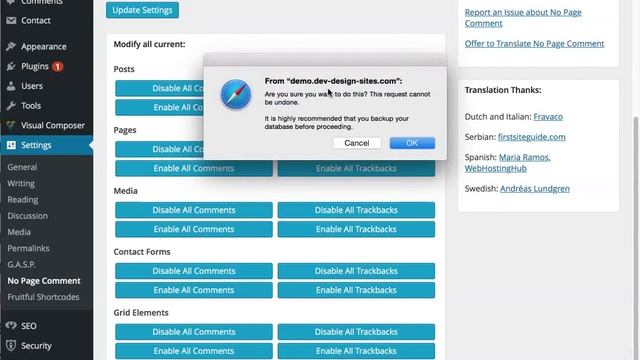Open the firstsiteguide.com link
Screen dimensions: 640x360
click(531, 137)
